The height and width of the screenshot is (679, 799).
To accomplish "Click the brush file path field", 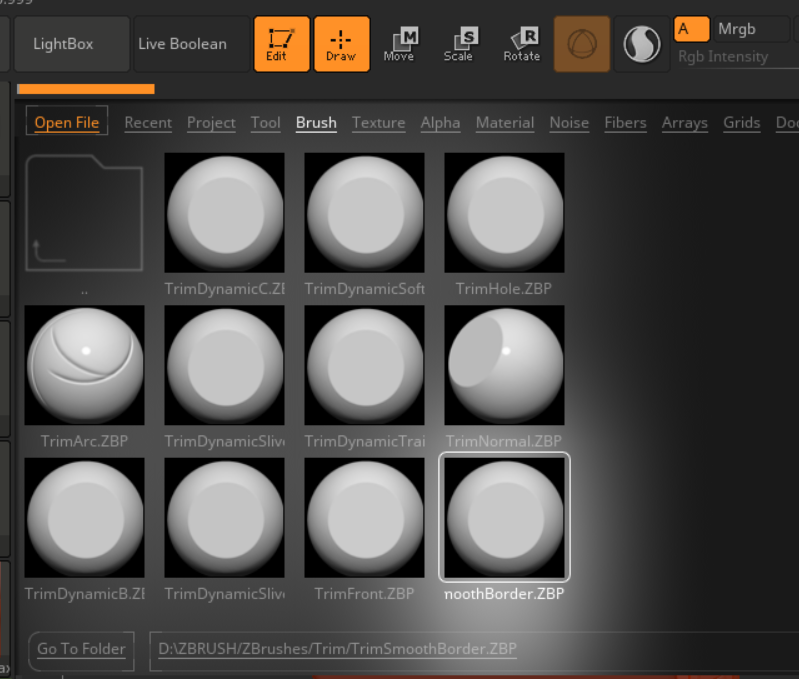I will pyautogui.click(x=474, y=649).
